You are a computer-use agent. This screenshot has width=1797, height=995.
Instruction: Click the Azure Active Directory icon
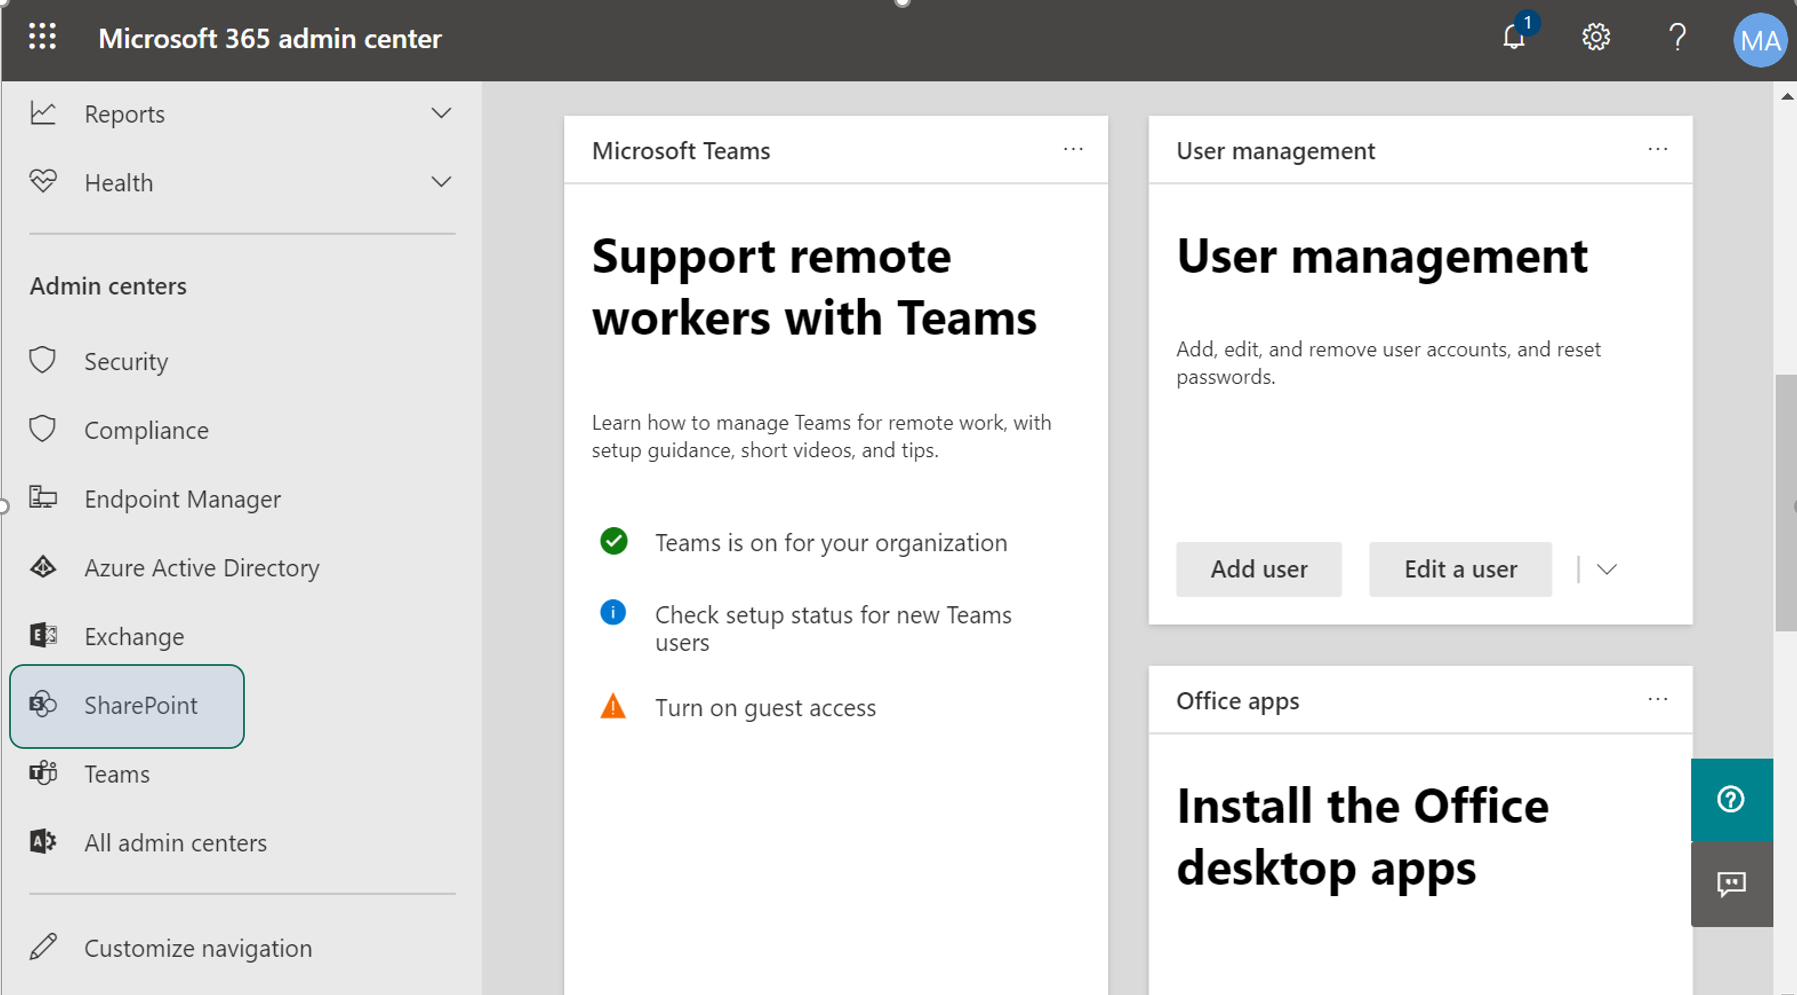(43, 567)
